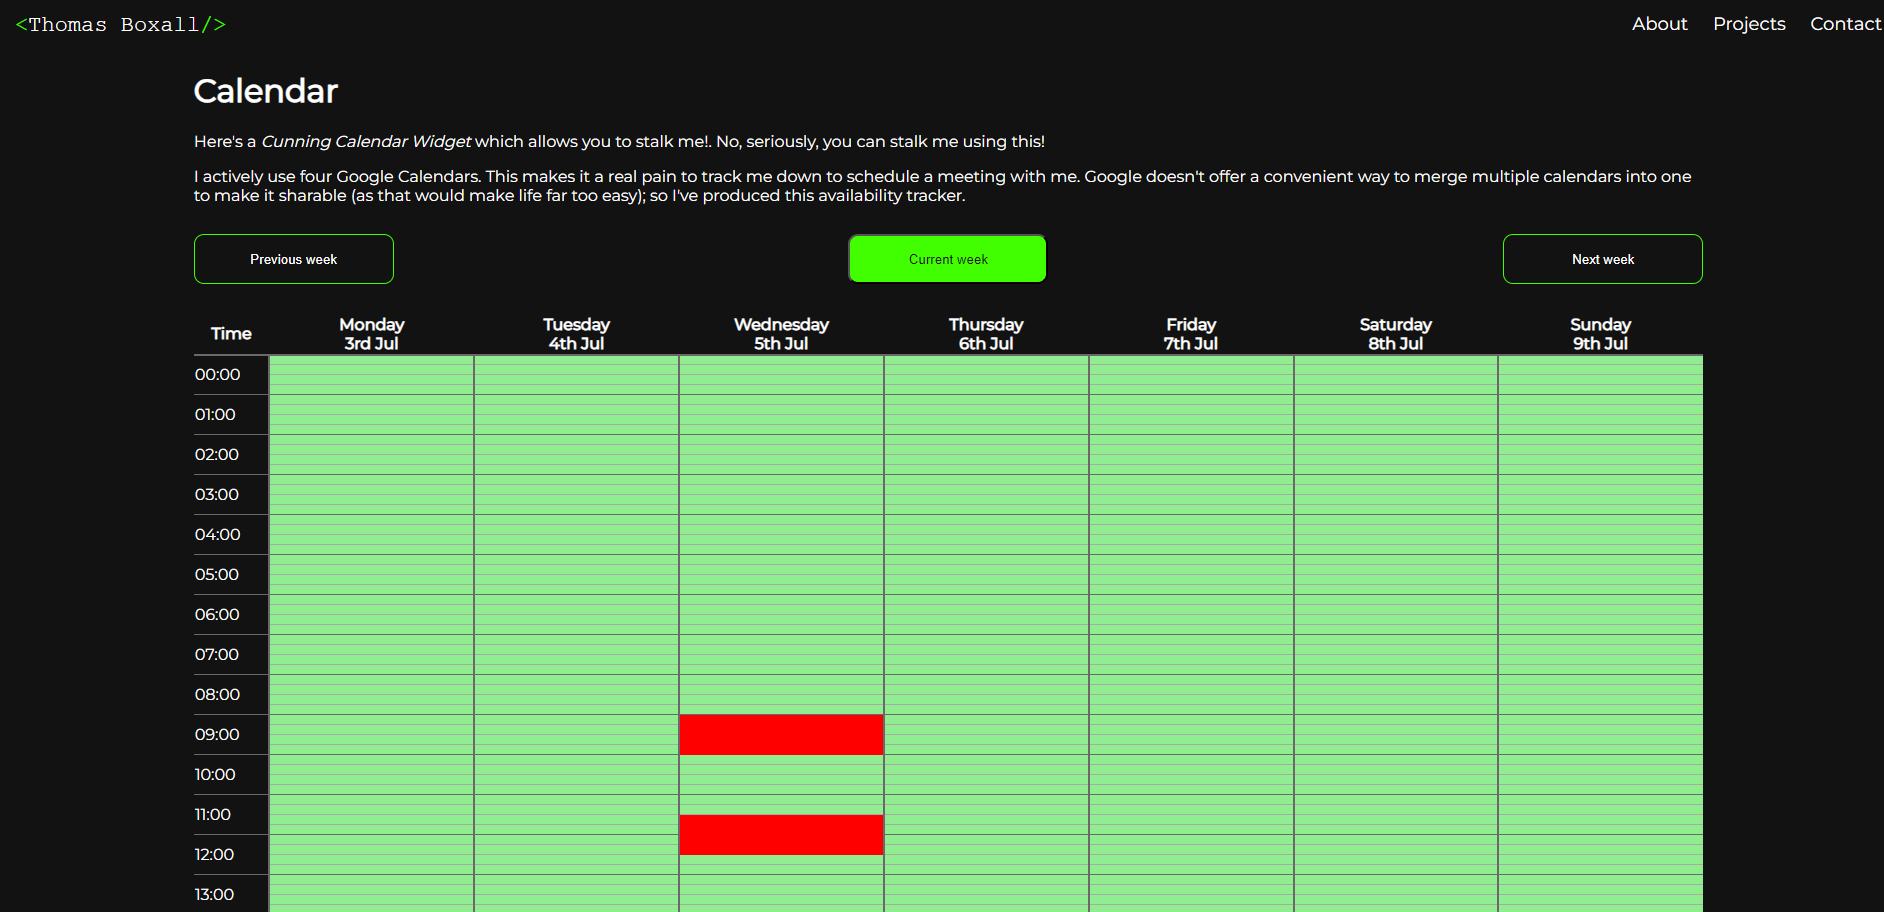The width and height of the screenshot is (1884, 912).
Task: Click the 12:00 time row label
Action: tap(214, 855)
